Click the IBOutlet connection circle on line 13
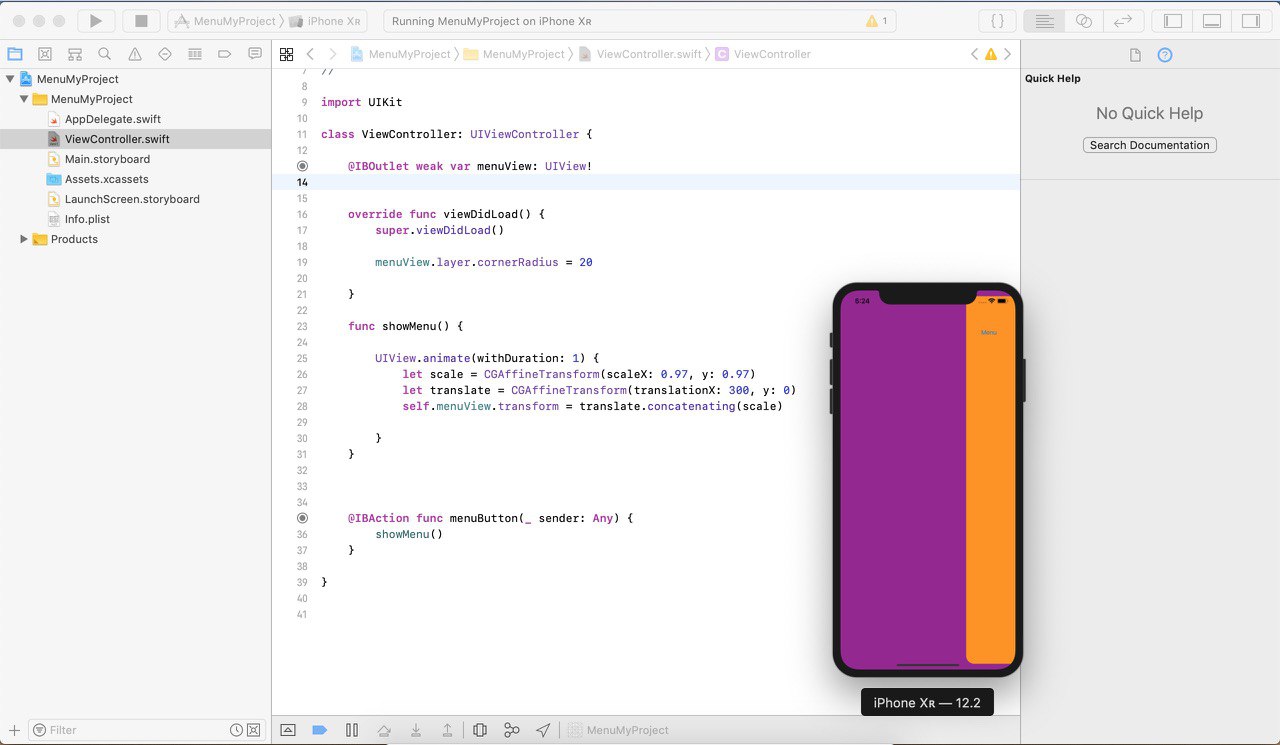 pyautogui.click(x=303, y=166)
